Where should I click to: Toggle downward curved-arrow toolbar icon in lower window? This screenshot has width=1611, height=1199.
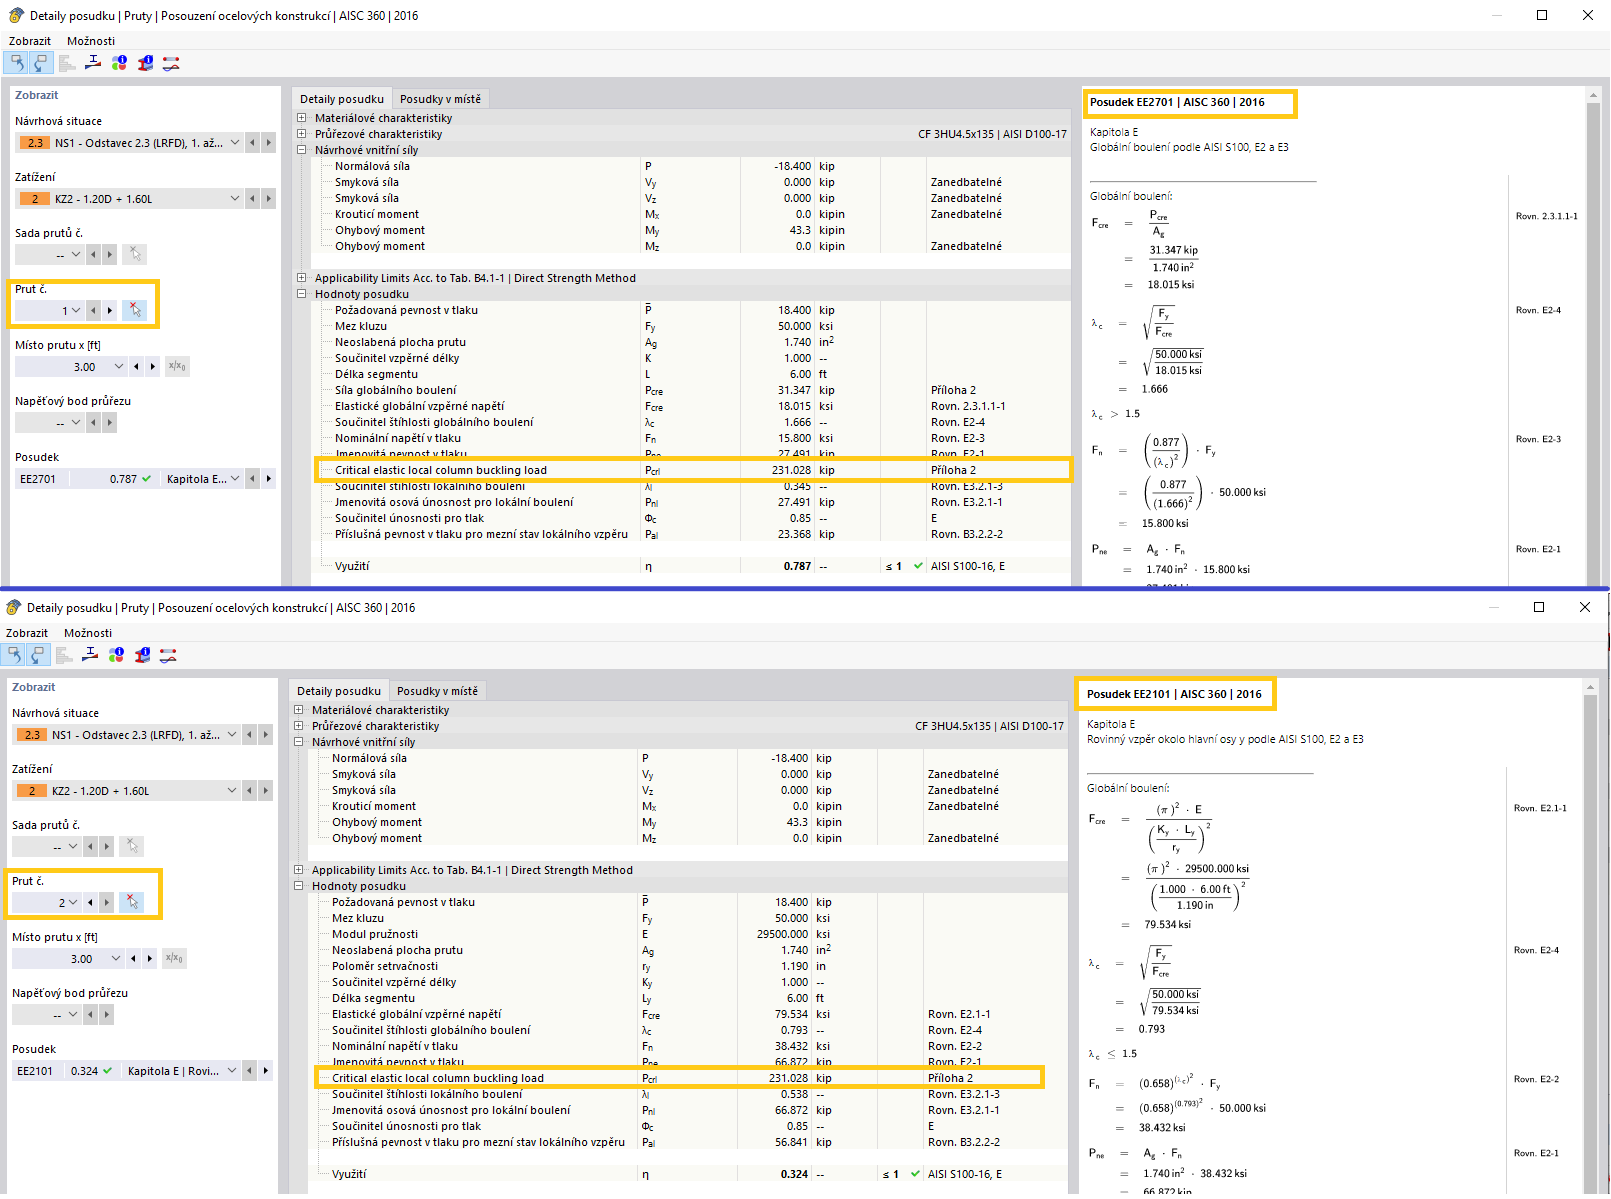pos(38,655)
